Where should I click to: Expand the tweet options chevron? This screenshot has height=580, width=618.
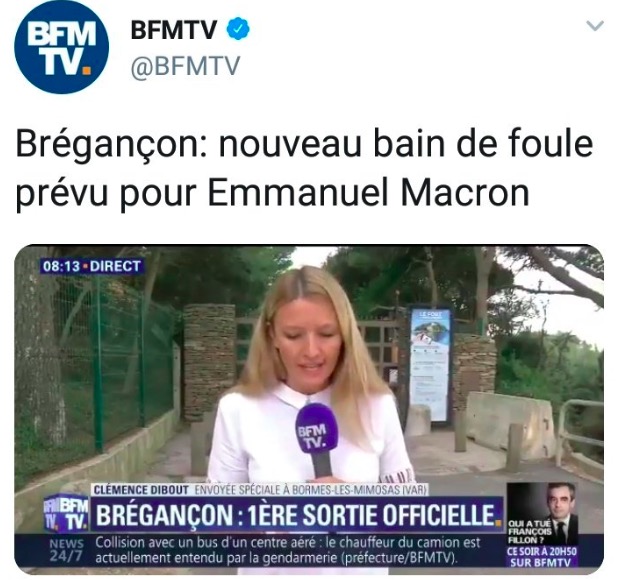pyautogui.click(x=595, y=26)
